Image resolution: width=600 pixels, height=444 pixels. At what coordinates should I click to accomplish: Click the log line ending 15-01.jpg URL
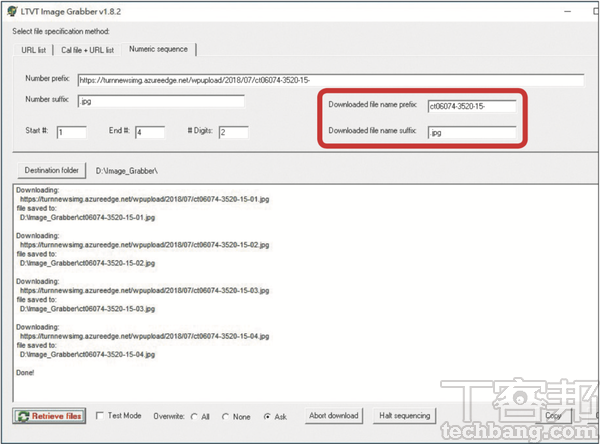coord(145,199)
